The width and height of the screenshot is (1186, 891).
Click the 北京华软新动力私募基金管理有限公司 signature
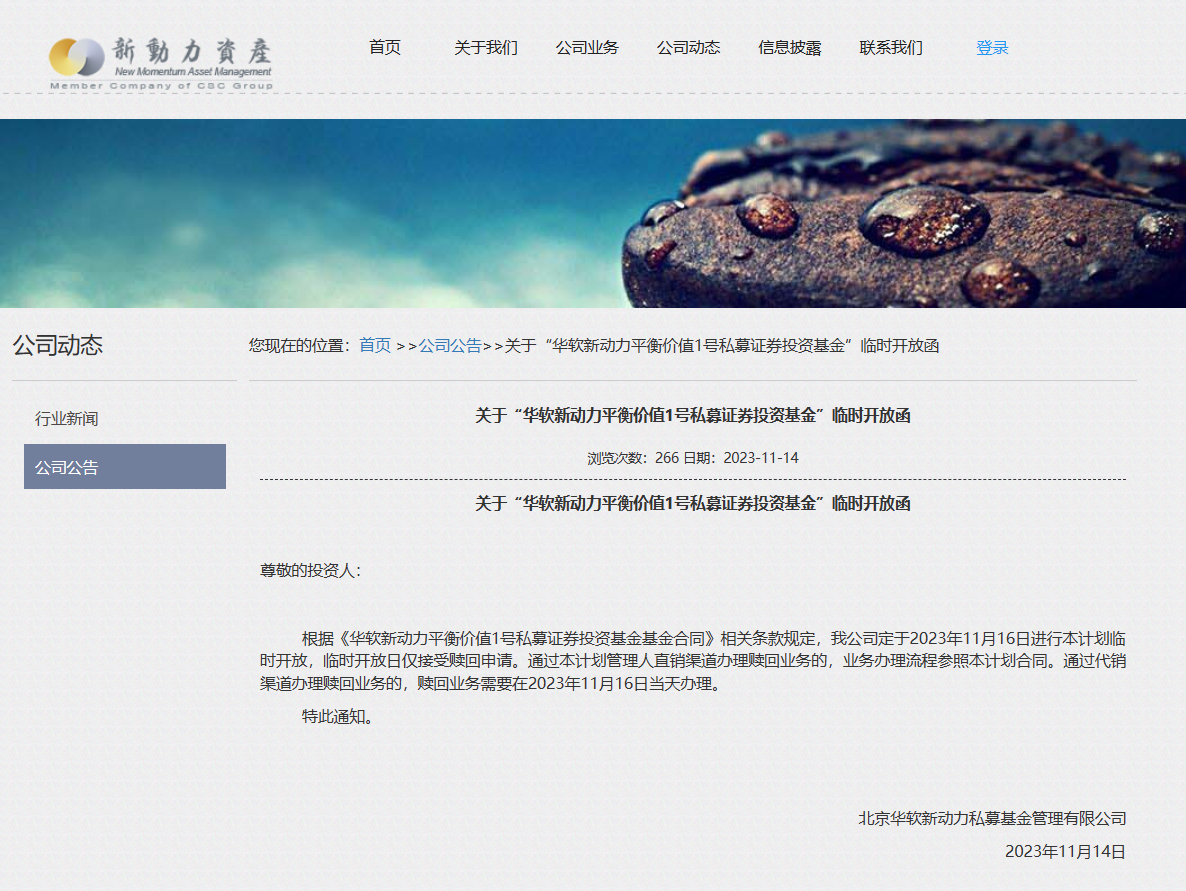(991, 818)
